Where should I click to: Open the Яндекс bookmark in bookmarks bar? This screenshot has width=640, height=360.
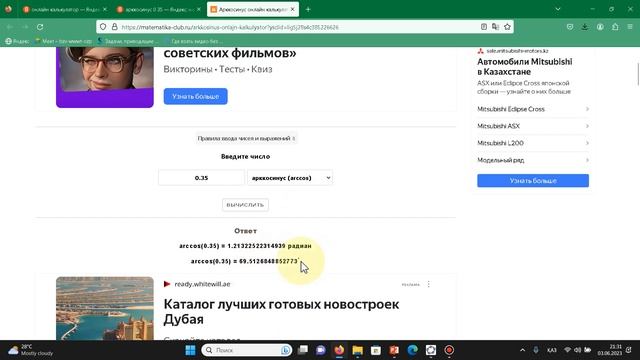pyautogui.click(x=18, y=41)
